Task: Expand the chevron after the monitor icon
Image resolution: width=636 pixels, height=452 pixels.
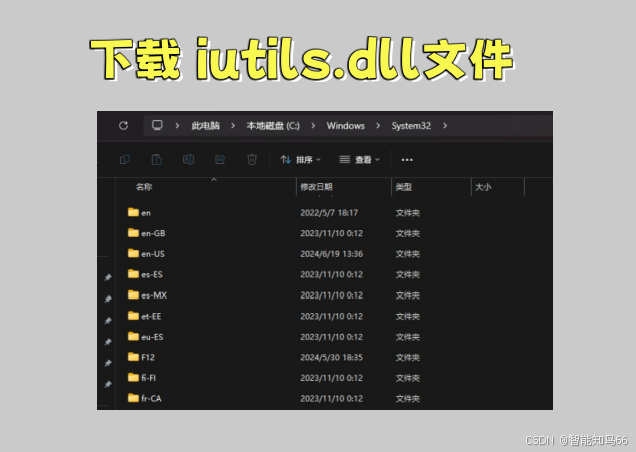Action: pyautogui.click(x=177, y=126)
